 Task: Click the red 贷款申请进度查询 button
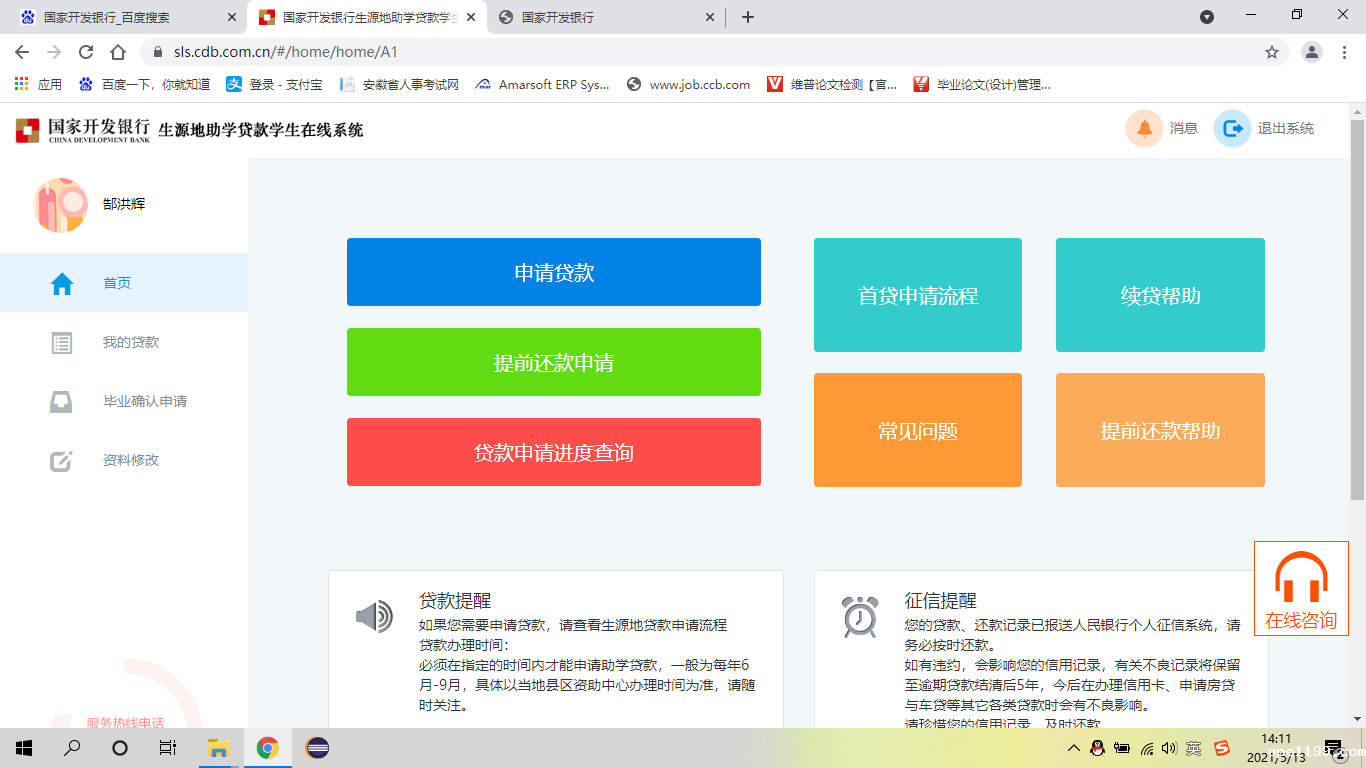tap(553, 452)
